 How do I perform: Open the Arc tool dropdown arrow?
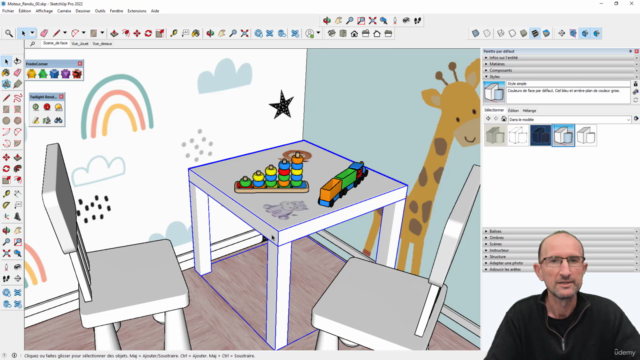click(84, 33)
